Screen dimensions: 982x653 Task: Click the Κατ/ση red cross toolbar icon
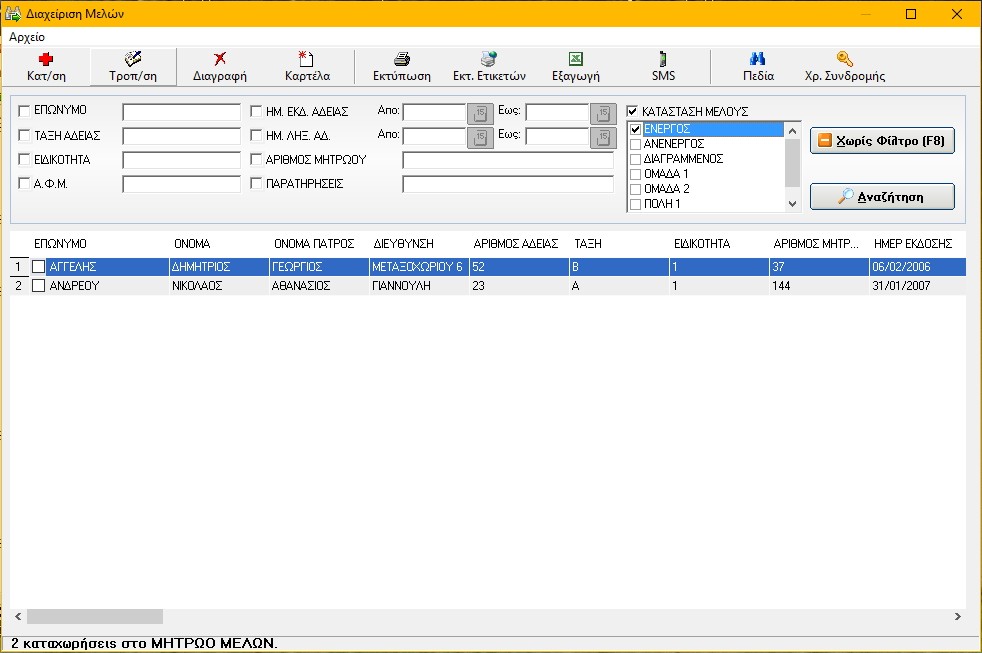coord(46,60)
